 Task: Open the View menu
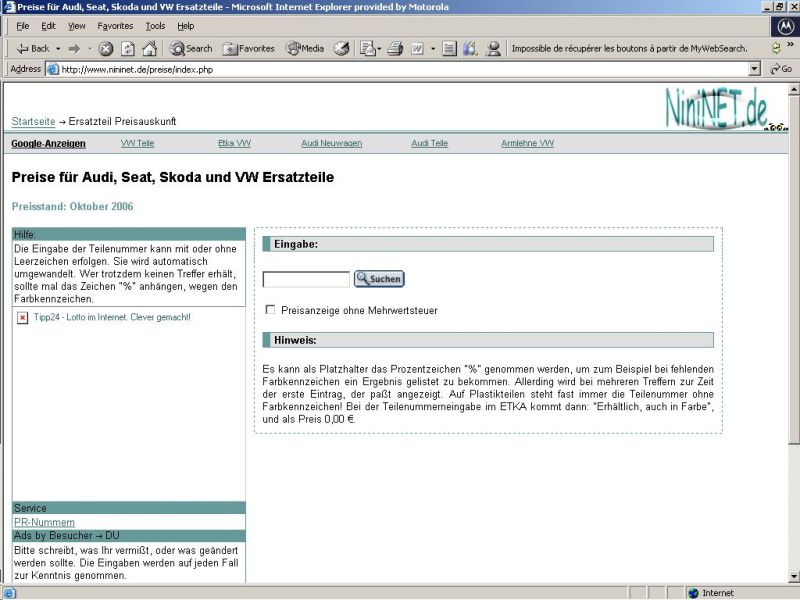tap(77, 26)
